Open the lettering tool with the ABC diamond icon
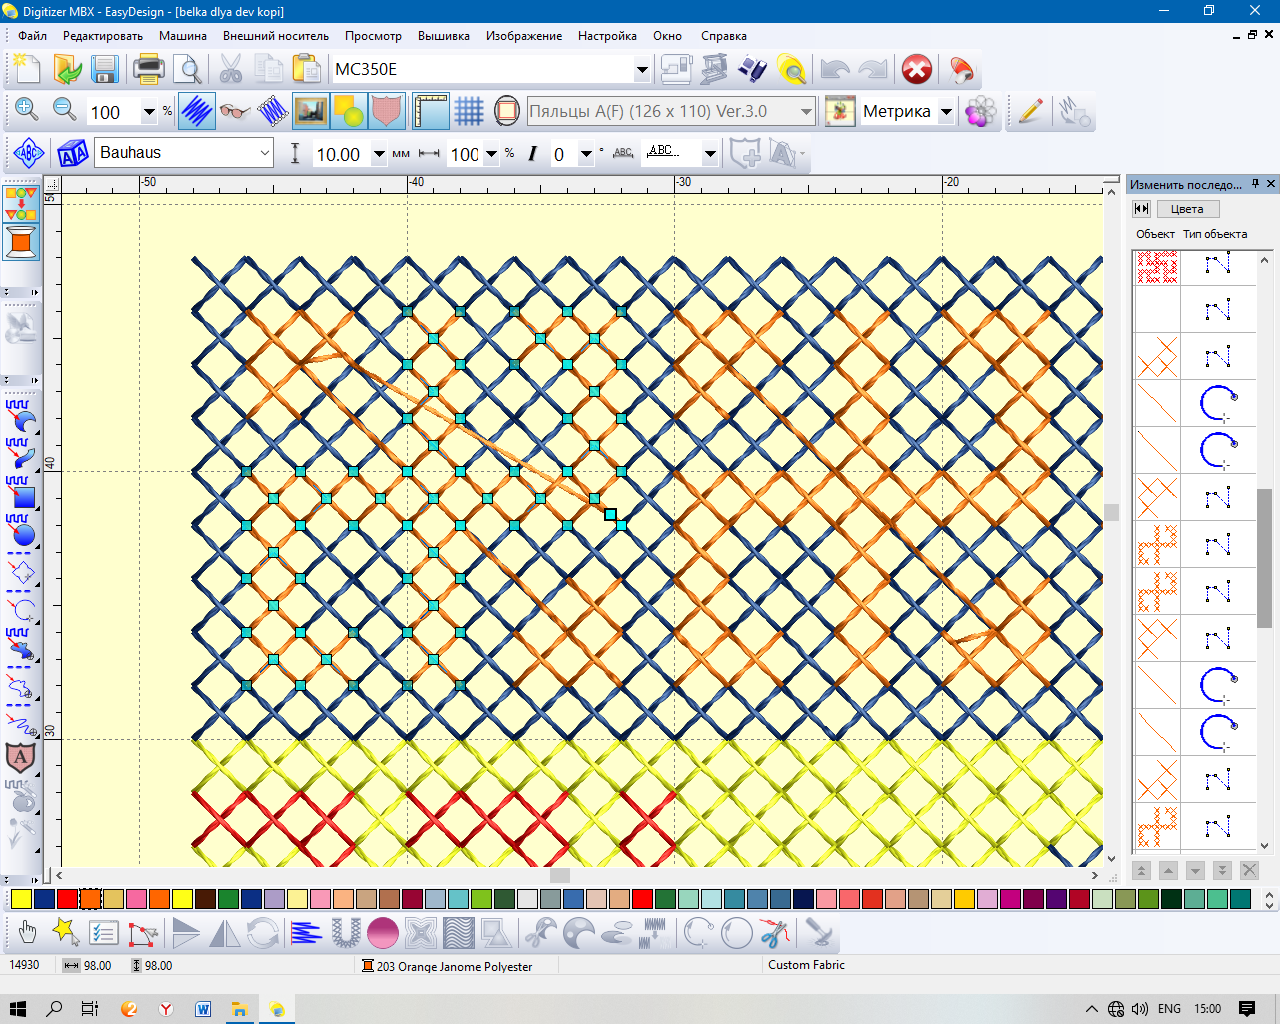The image size is (1280, 1024). [x=29, y=153]
